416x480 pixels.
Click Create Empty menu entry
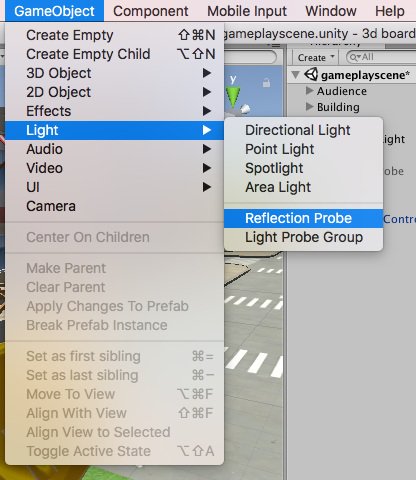click(x=114, y=35)
